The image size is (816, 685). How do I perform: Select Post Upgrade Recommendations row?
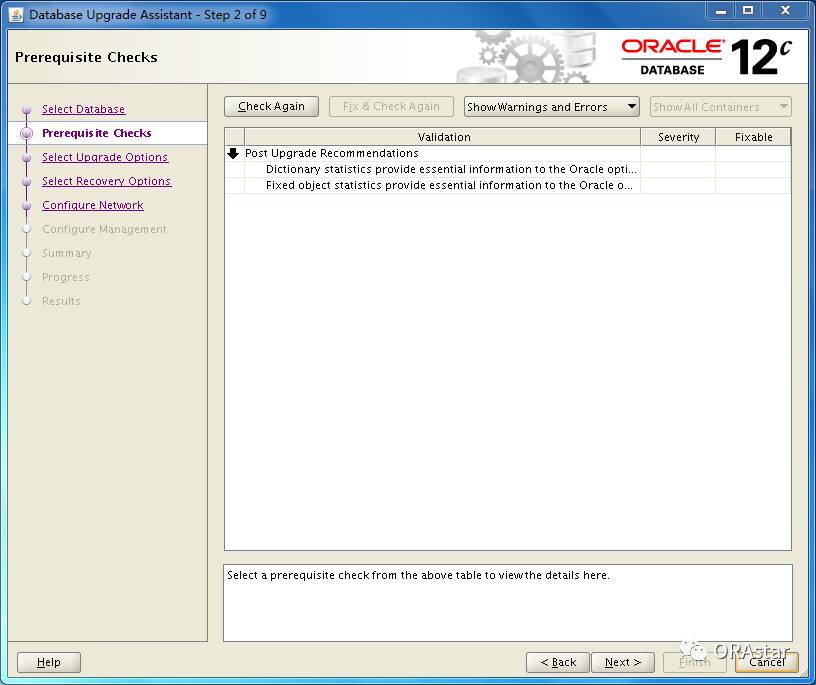pyautogui.click(x=507, y=153)
